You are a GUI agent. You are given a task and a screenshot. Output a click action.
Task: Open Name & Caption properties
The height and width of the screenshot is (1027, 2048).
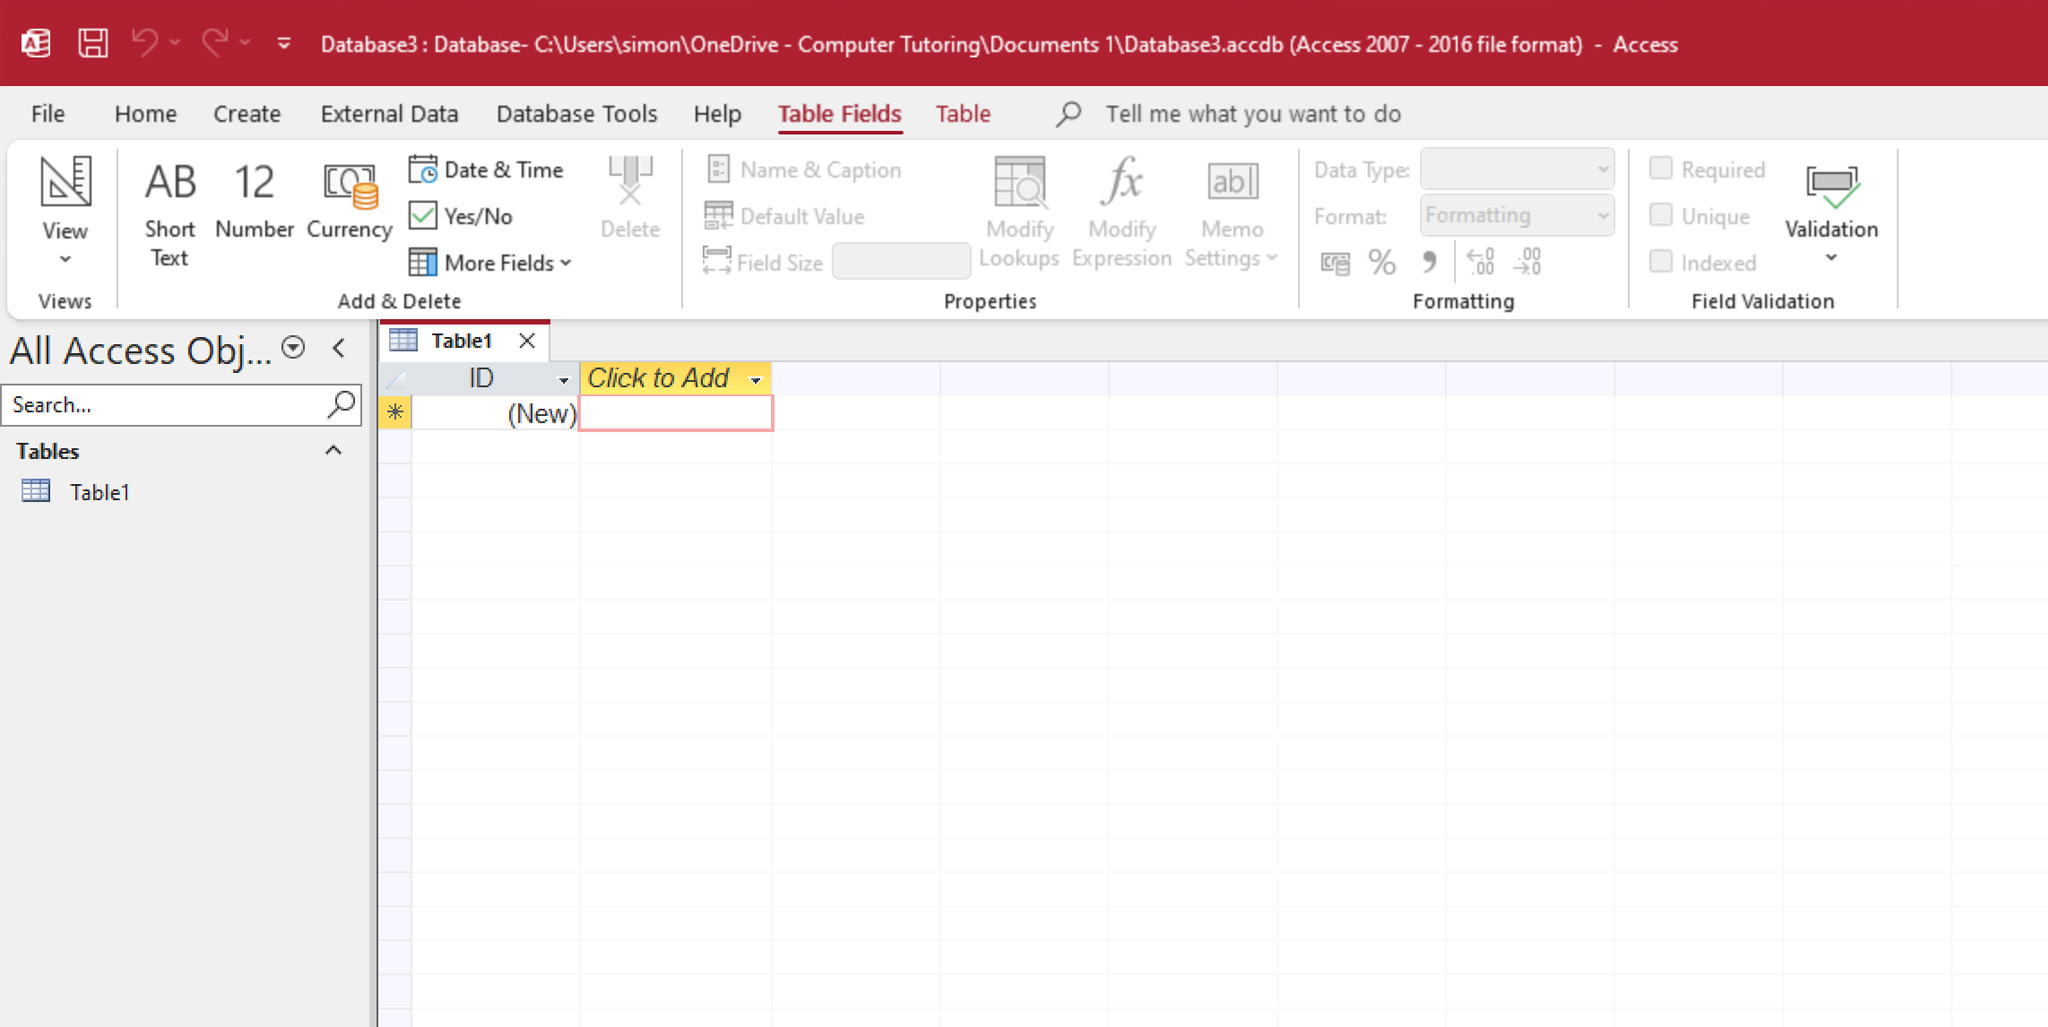tap(803, 170)
